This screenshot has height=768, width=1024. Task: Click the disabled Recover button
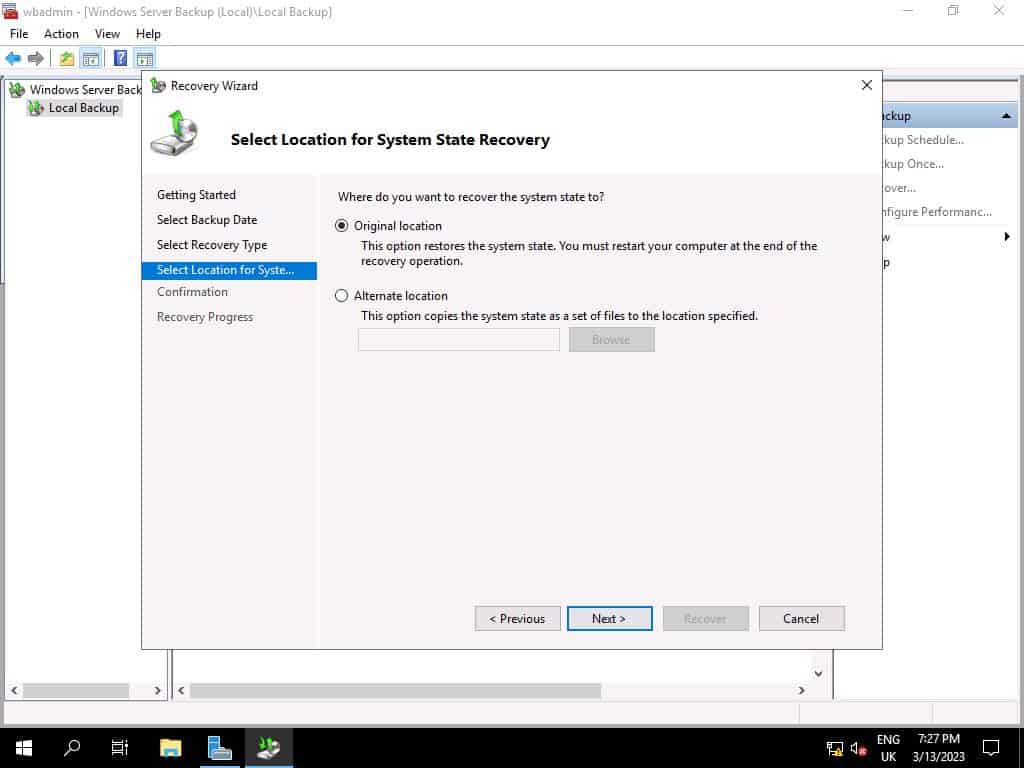tap(705, 618)
